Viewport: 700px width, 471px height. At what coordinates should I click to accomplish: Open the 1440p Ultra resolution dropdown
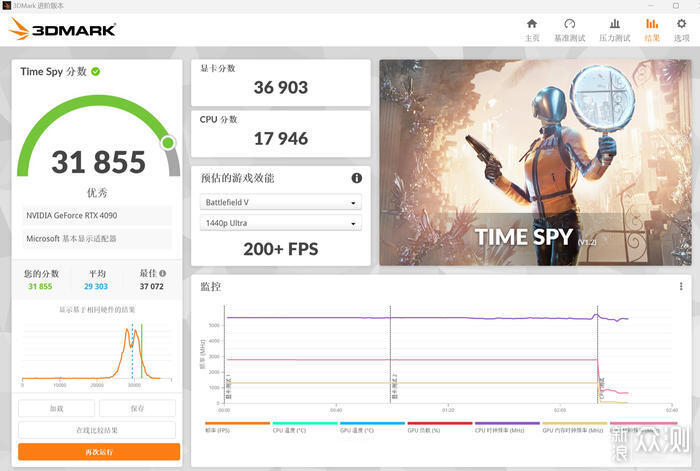(280, 223)
